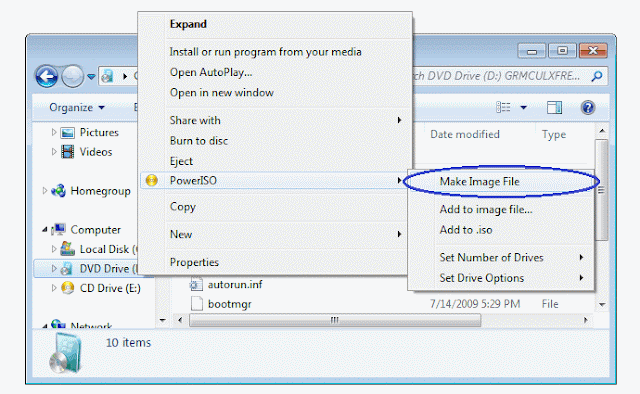Expand the Homegroup node

pyautogui.click(x=44, y=190)
